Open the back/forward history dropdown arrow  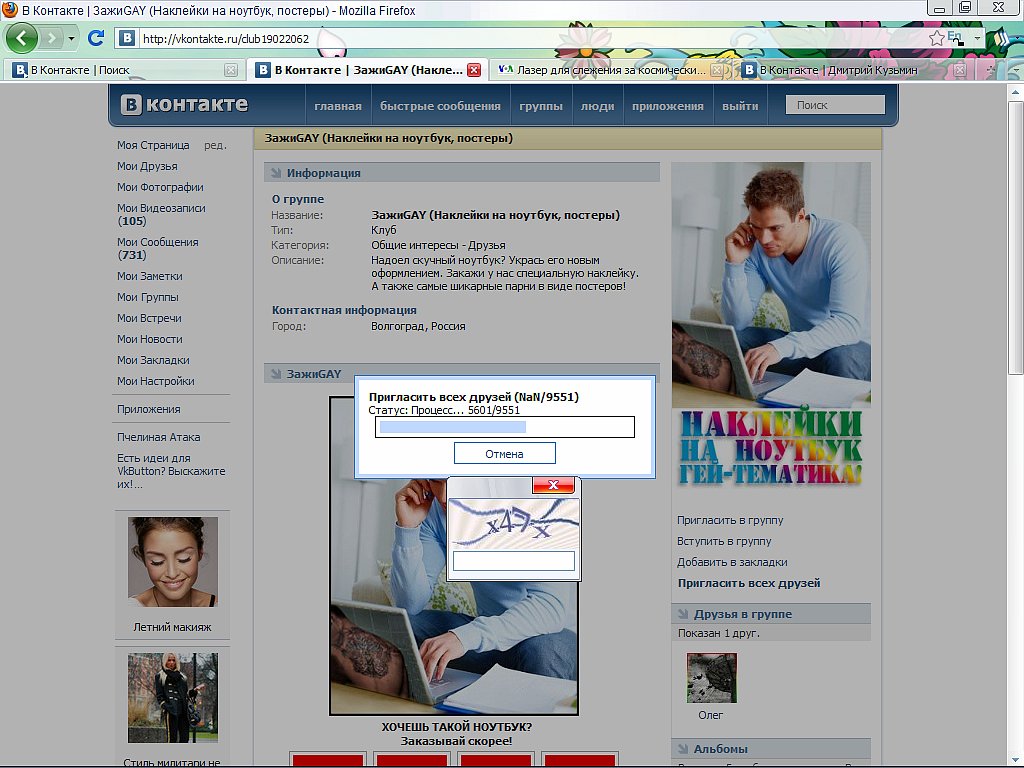[72, 39]
